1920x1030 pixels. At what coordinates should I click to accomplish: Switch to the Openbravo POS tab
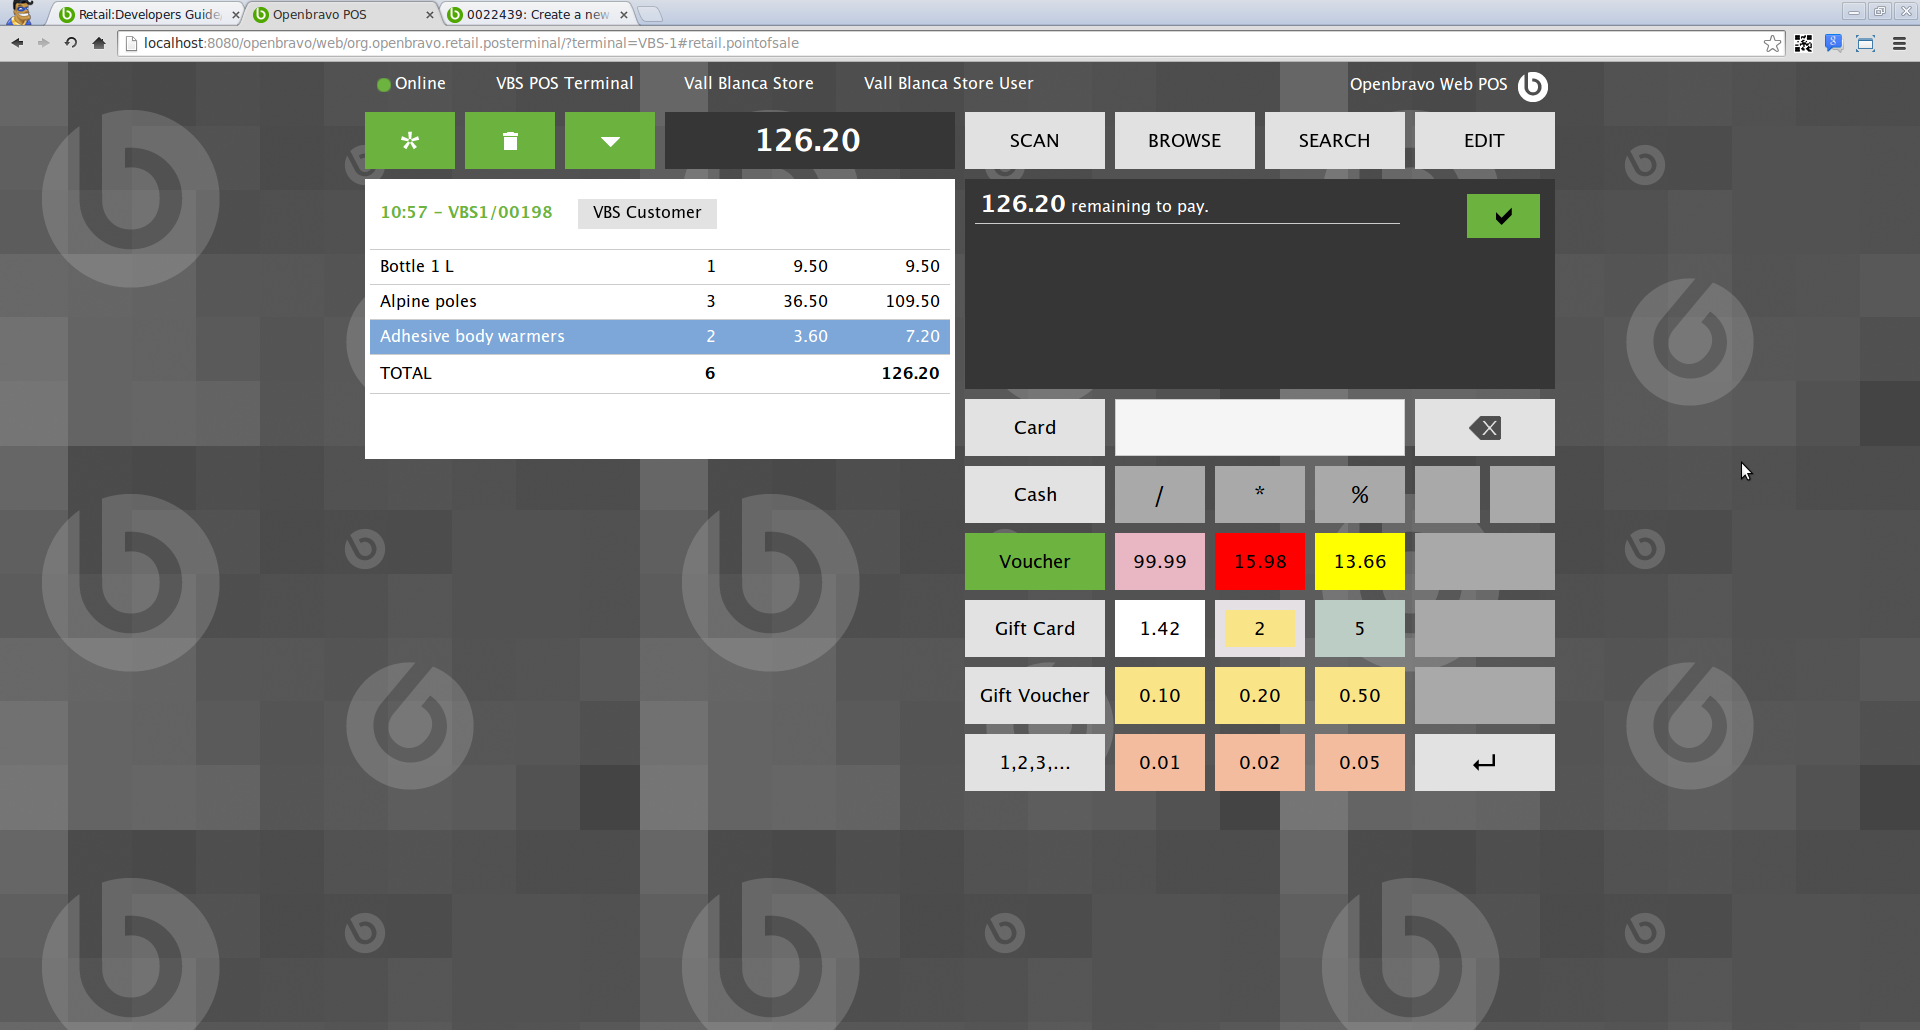341,14
